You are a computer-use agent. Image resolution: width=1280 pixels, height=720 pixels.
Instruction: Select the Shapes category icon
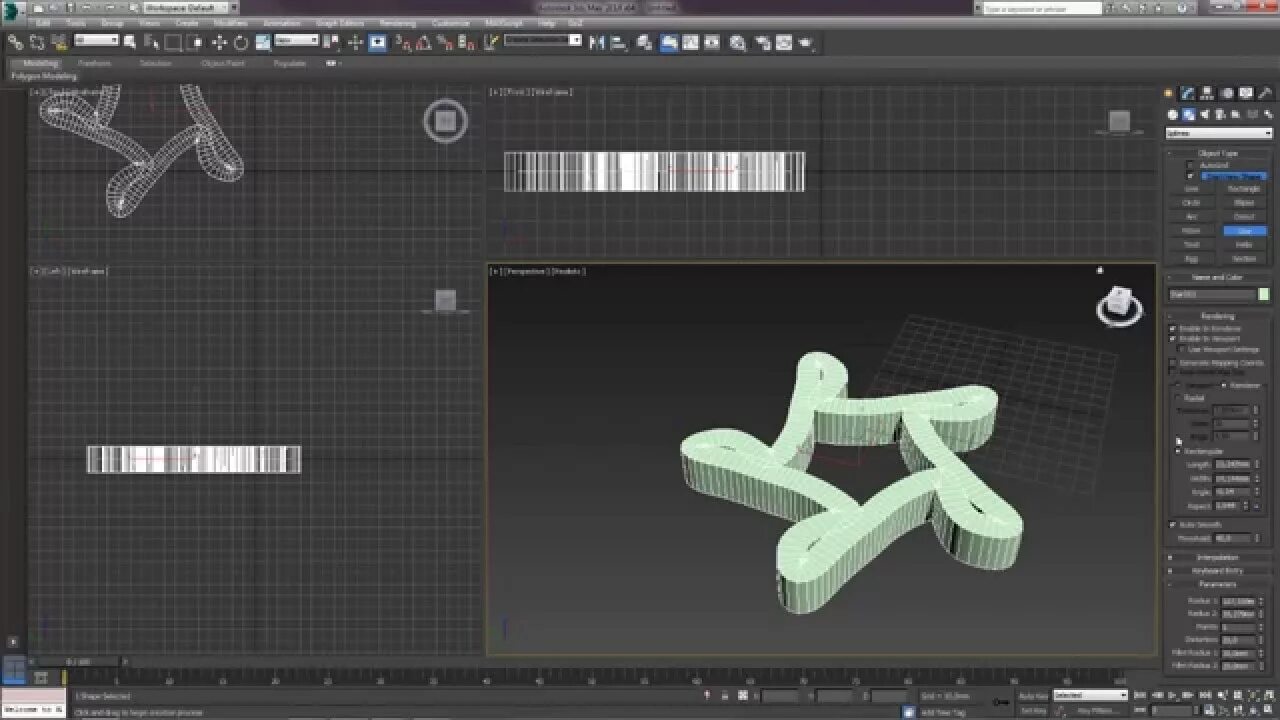(x=1189, y=115)
